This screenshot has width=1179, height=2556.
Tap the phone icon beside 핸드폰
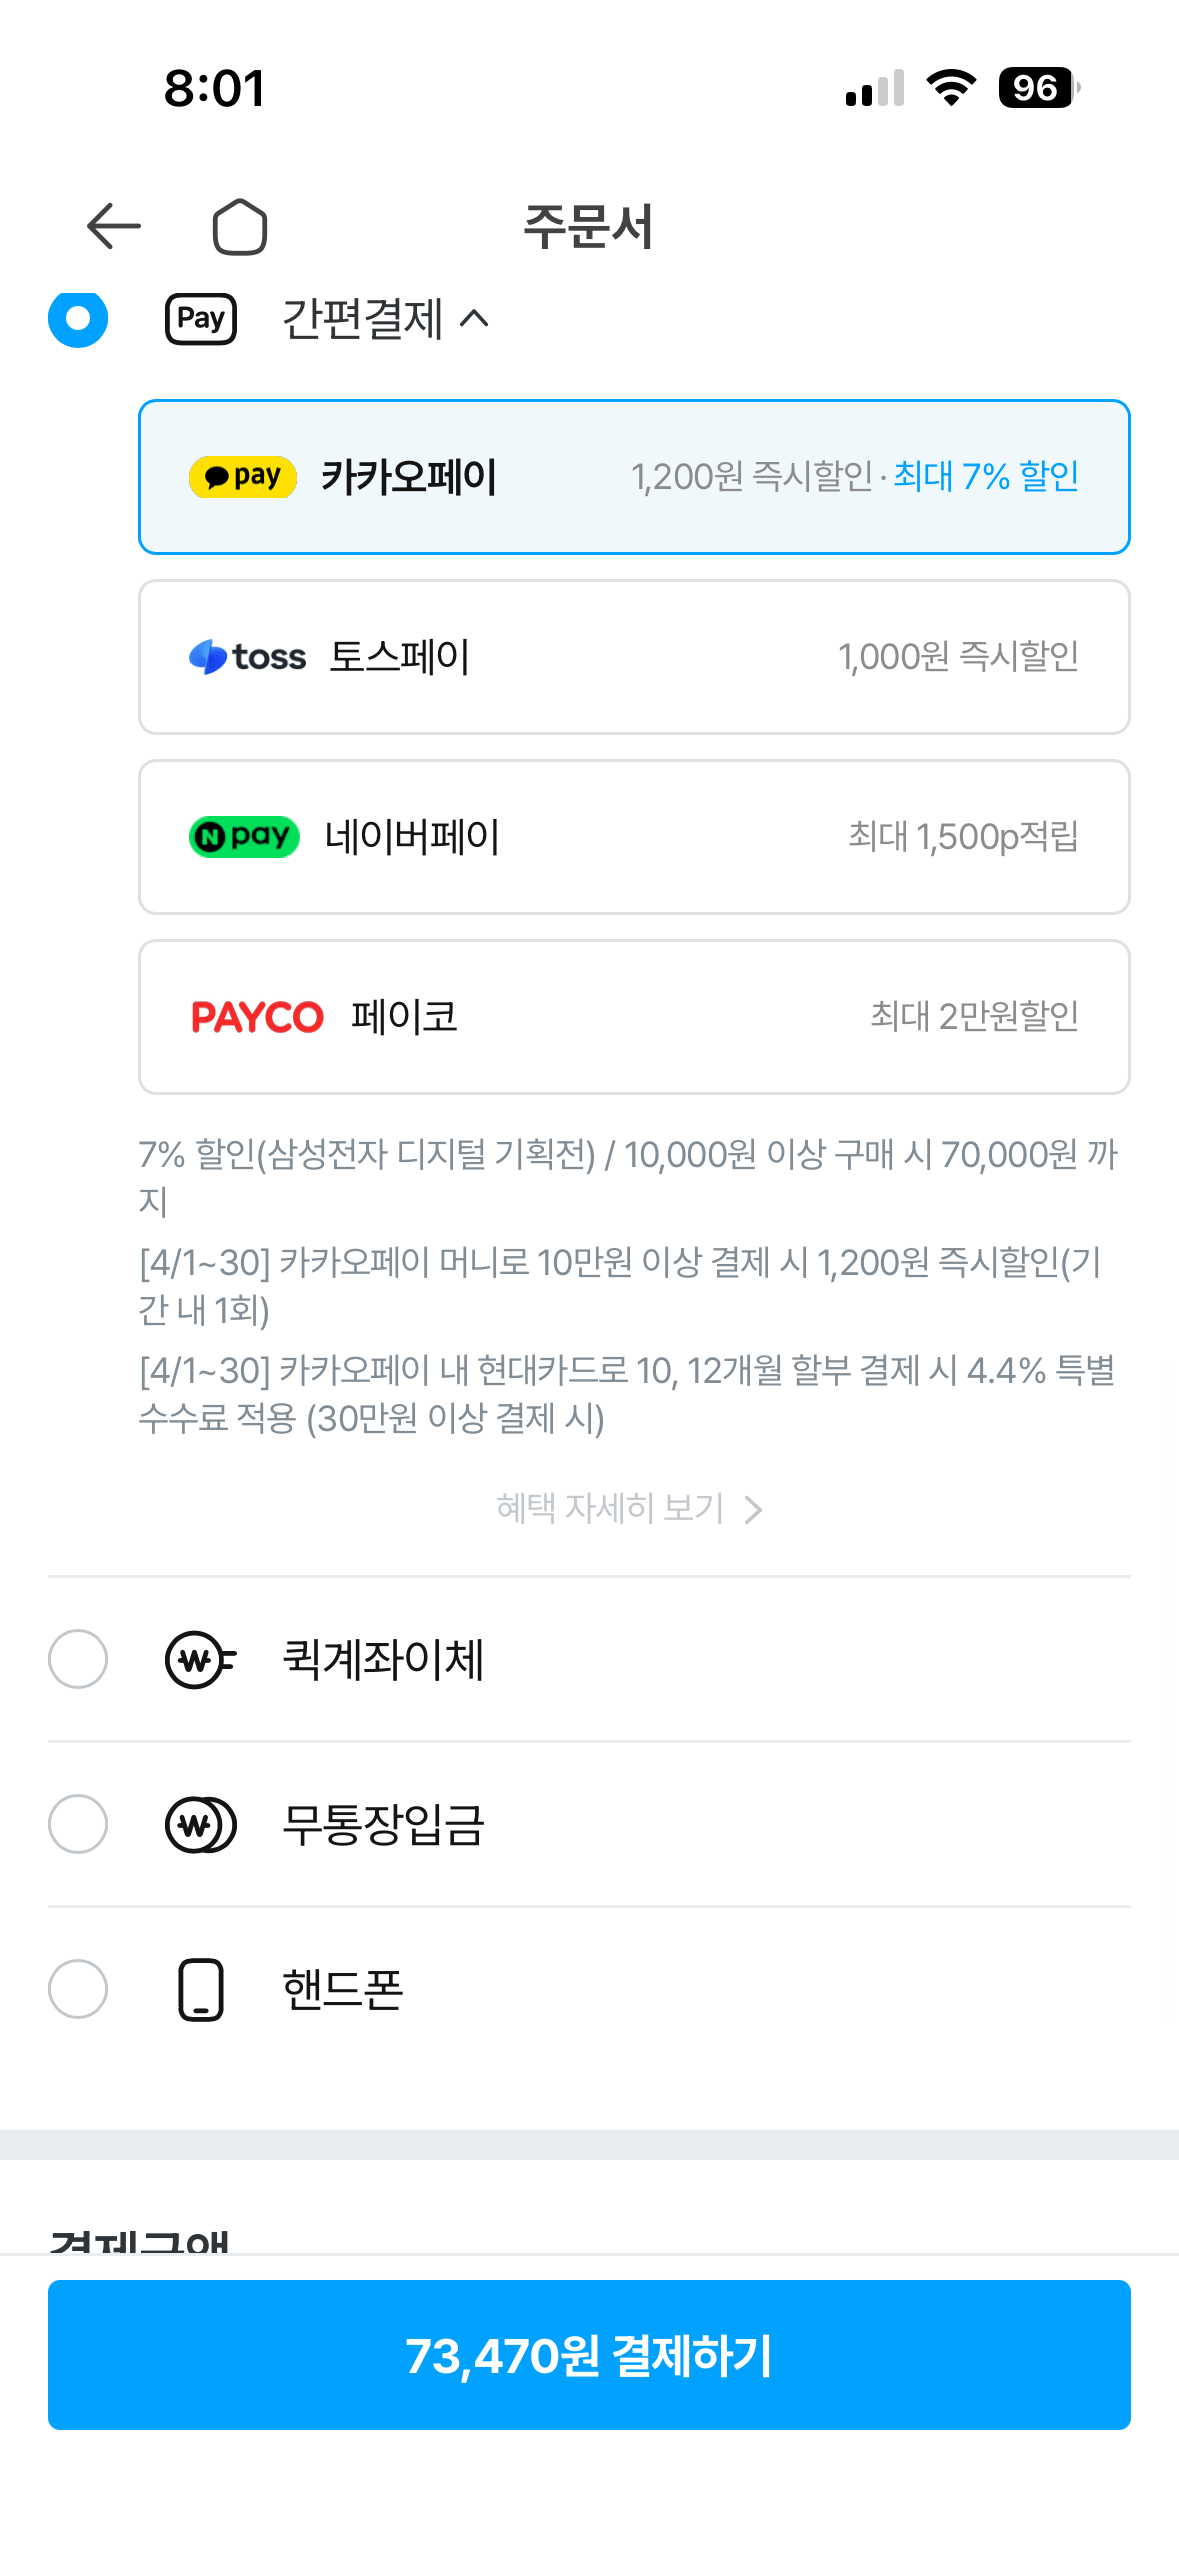coord(199,1990)
